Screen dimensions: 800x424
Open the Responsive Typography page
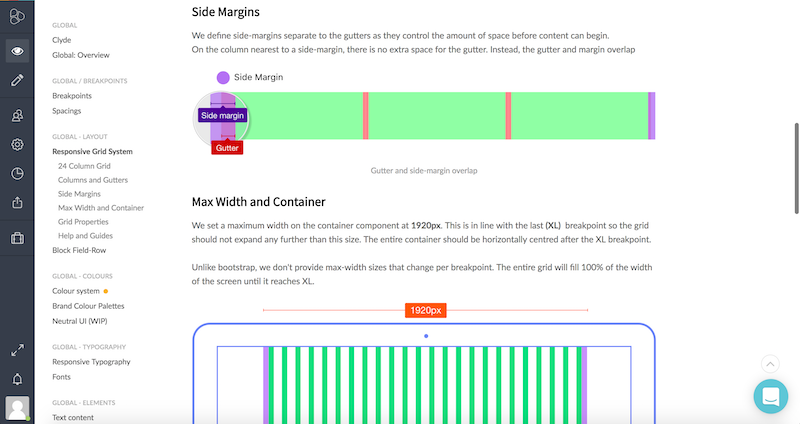(x=91, y=362)
